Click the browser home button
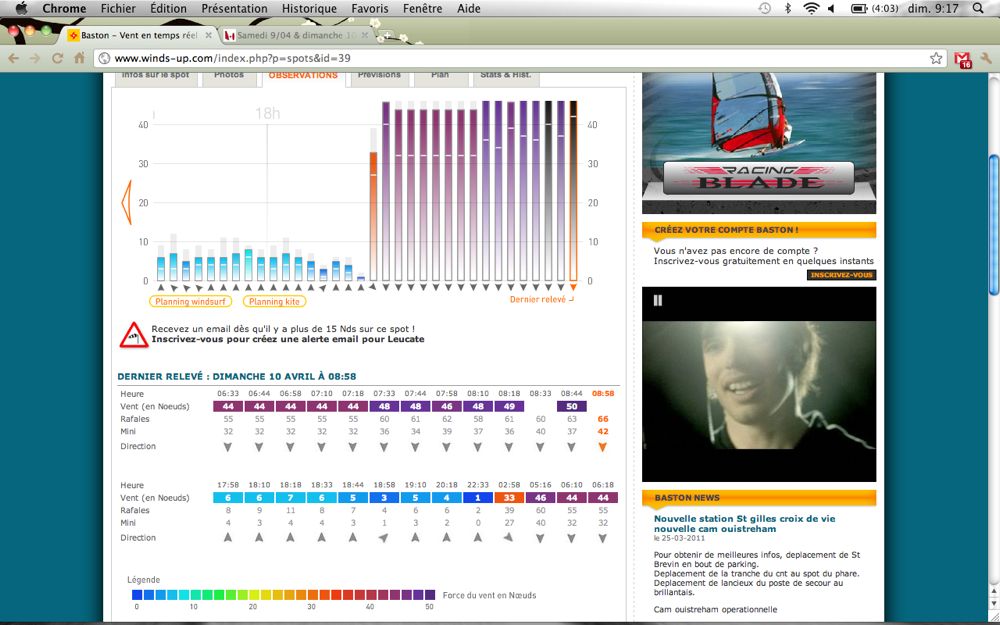The image size is (1000, 625). [x=79, y=58]
